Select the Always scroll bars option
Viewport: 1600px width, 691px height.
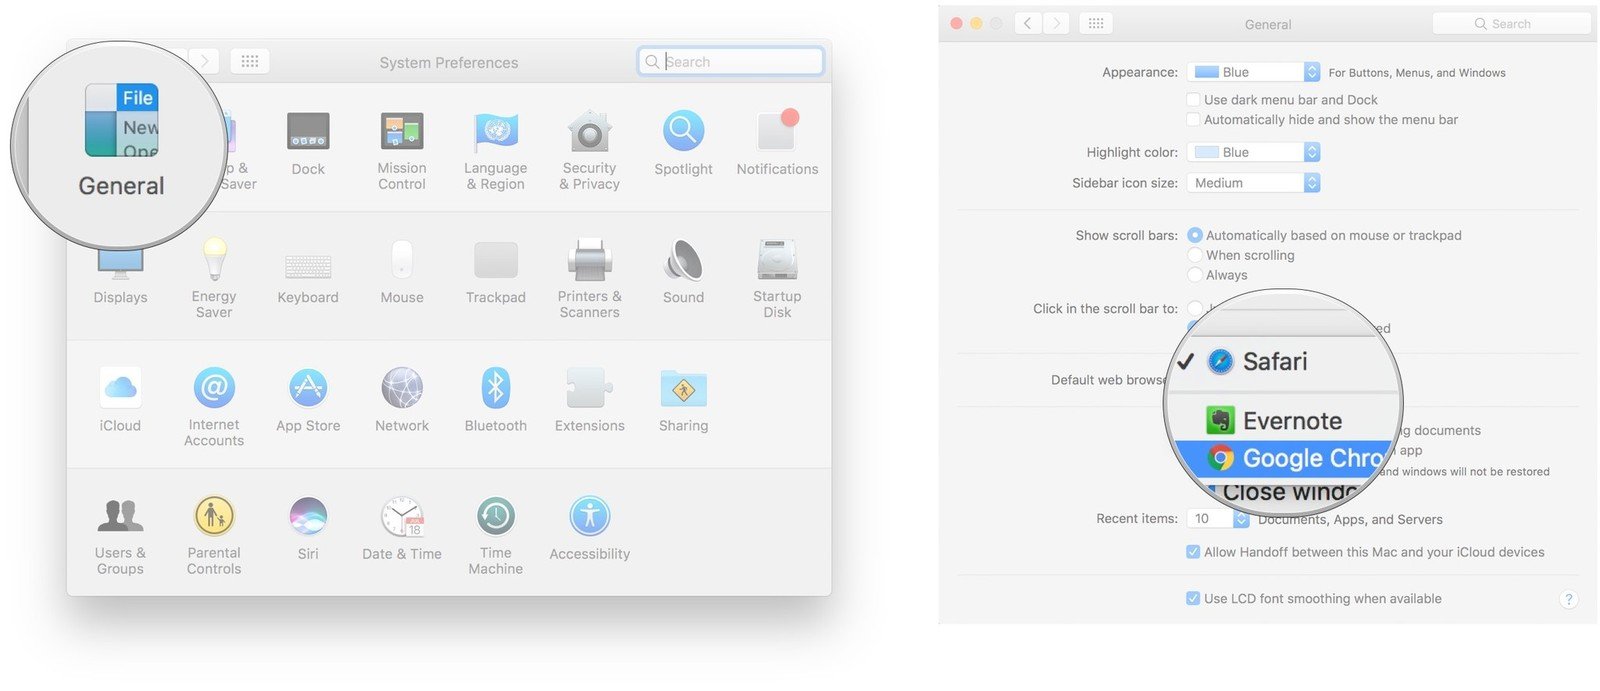[1195, 275]
